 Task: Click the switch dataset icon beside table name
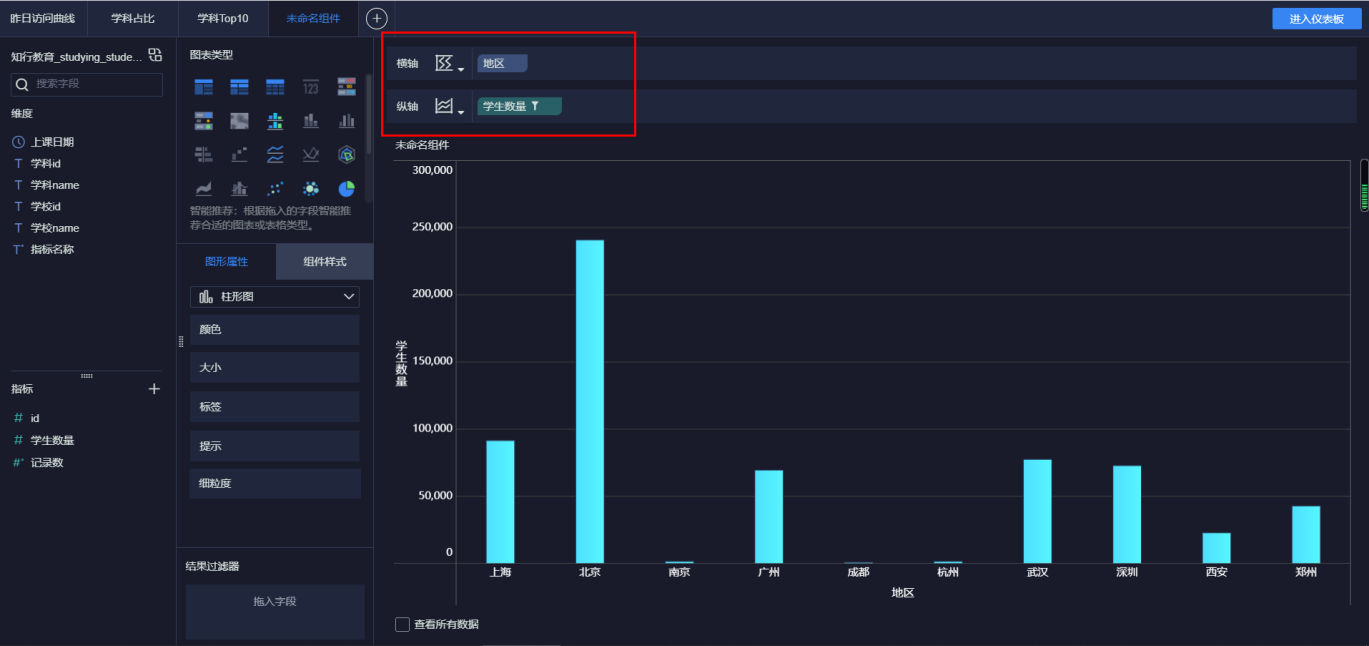(x=155, y=55)
